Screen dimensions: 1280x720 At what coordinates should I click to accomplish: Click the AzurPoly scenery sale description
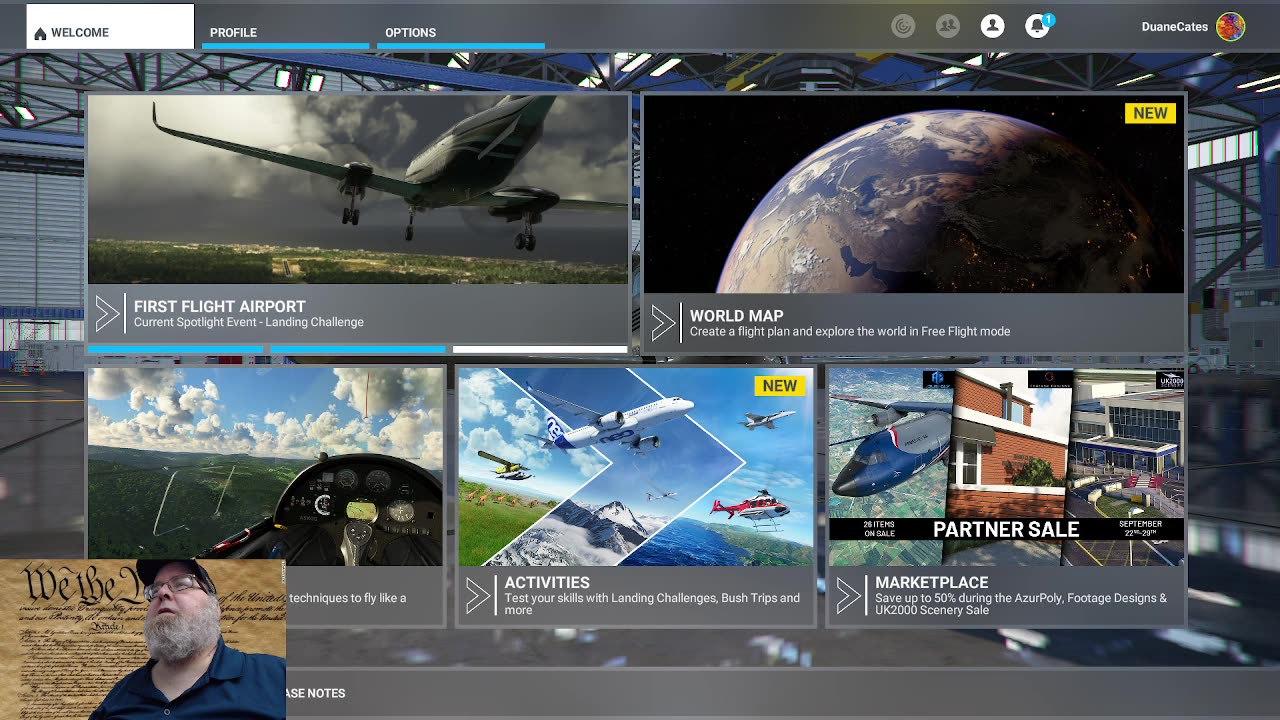point(1021,604)
